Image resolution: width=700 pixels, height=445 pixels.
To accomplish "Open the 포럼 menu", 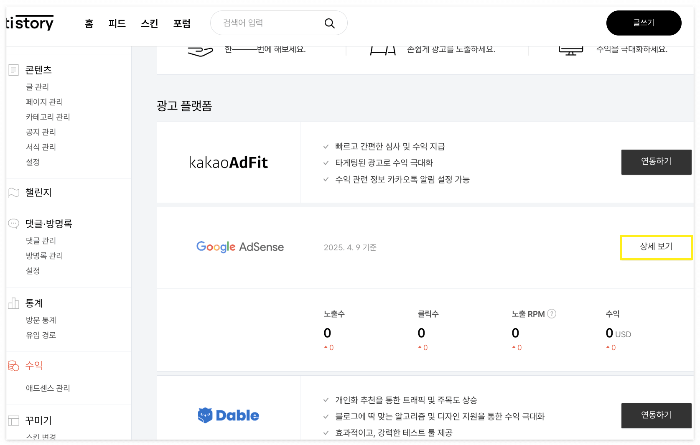I will point(182,23).
